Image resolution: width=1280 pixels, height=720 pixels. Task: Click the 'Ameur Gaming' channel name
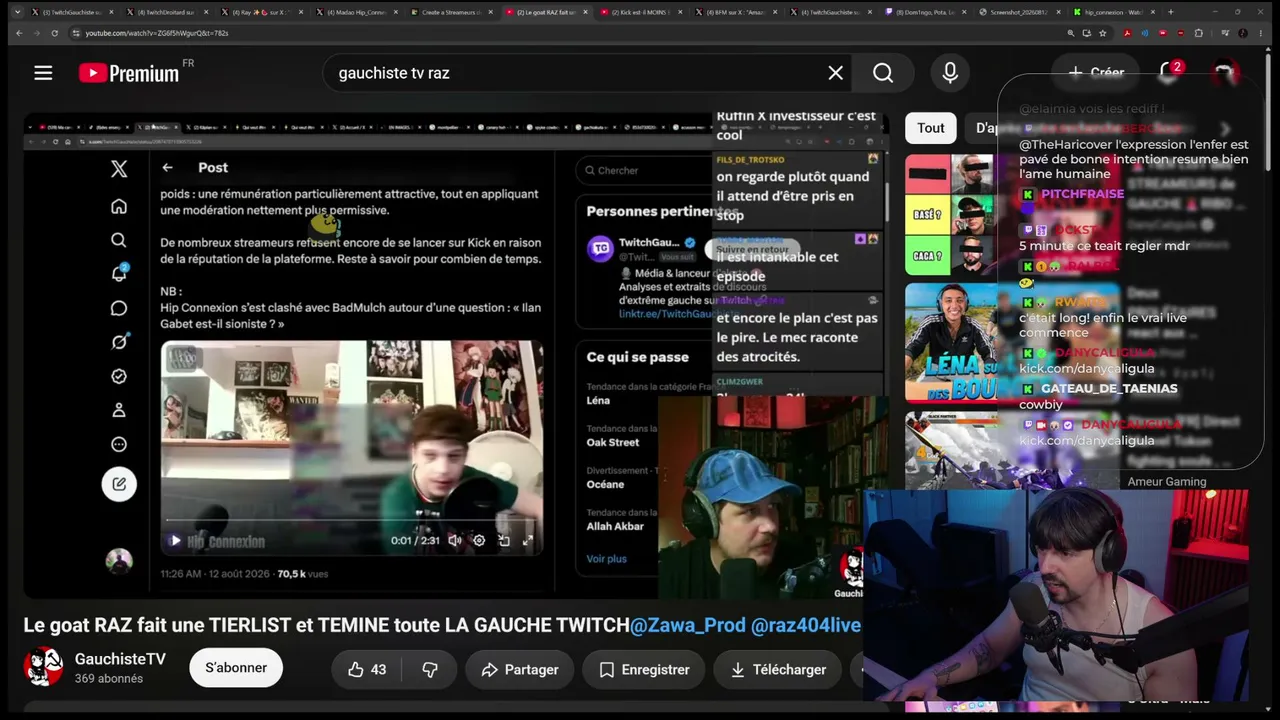[x=1167, y=481]
